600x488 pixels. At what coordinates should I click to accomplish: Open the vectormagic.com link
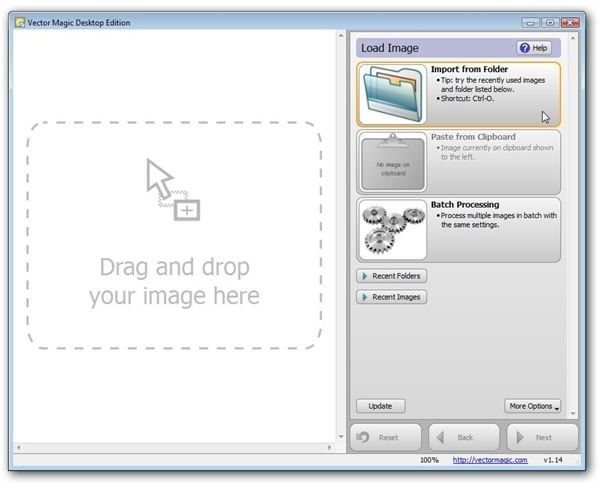[490, 460]
